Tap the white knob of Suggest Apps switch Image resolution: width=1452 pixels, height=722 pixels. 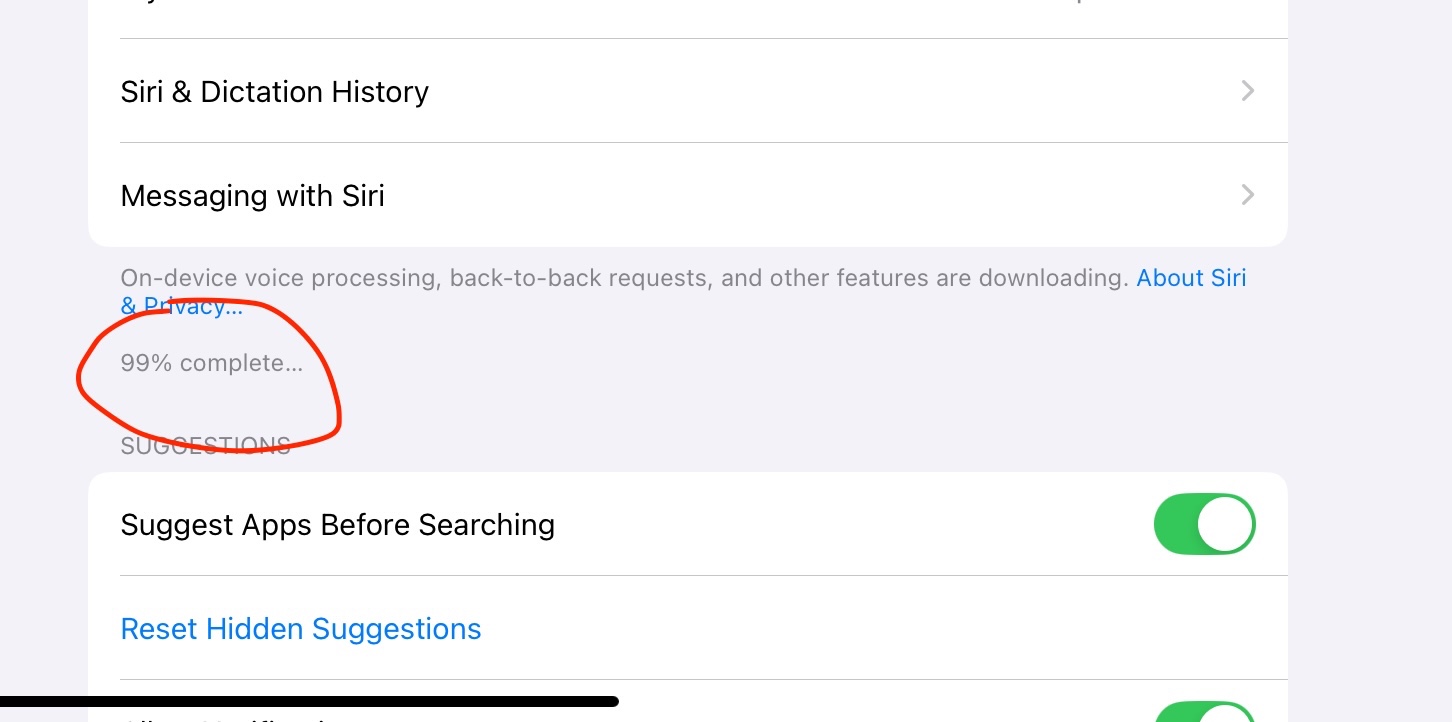pyautogui.click(x=1225, y=524)
